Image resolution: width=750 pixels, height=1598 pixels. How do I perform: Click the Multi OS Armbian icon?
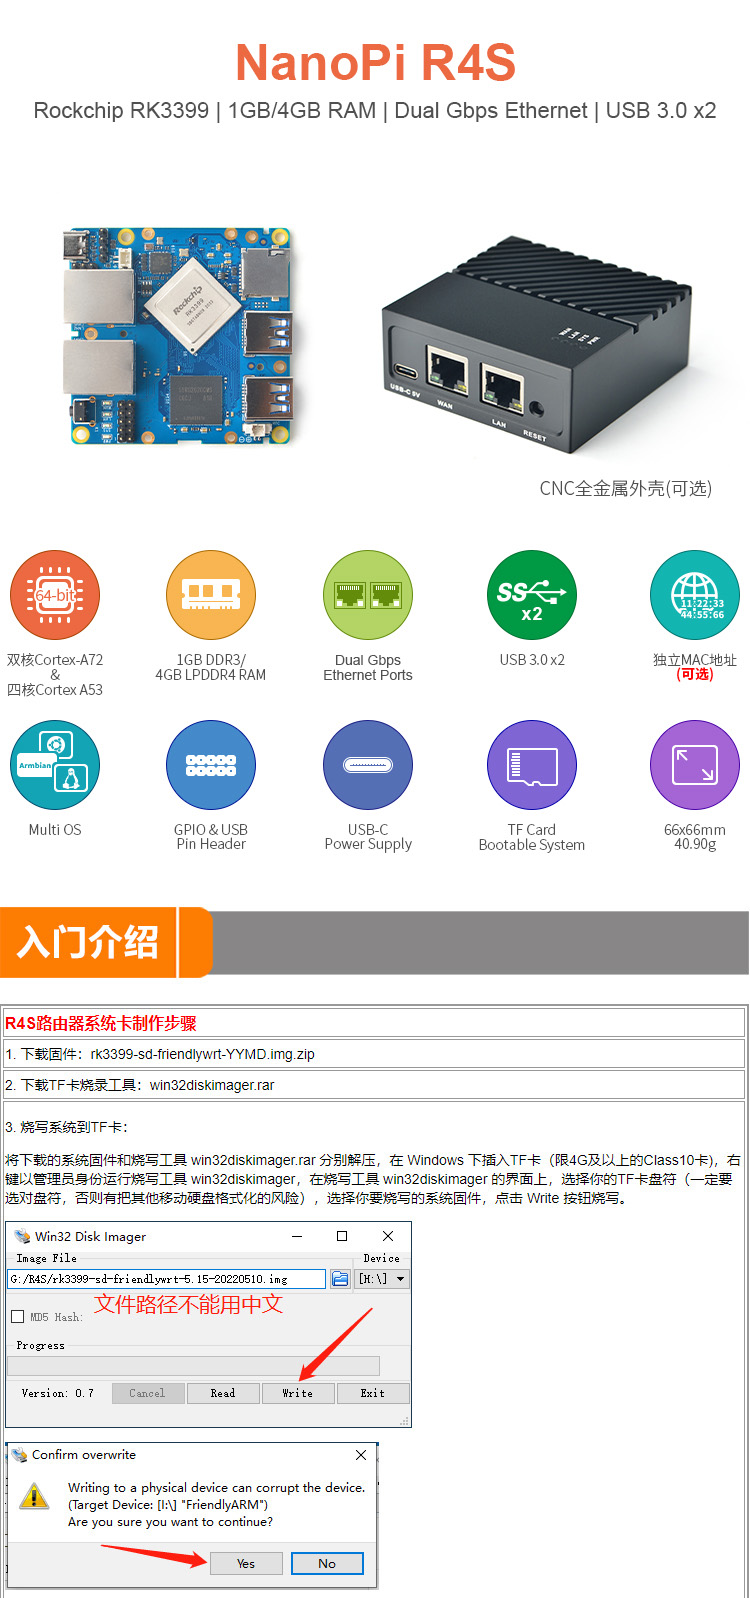coord(55,765)
